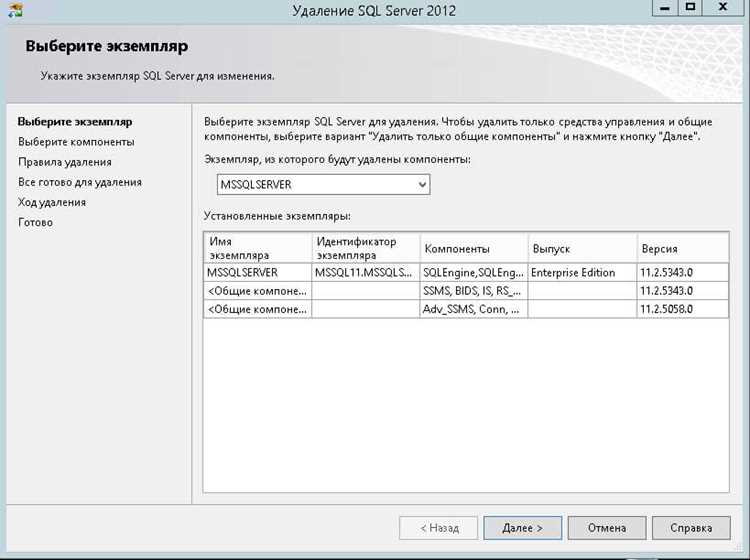Screen dimensions: 750x560
Task: Maximize the Удаление SQL Server 2012 window
Action: point(690,8)
